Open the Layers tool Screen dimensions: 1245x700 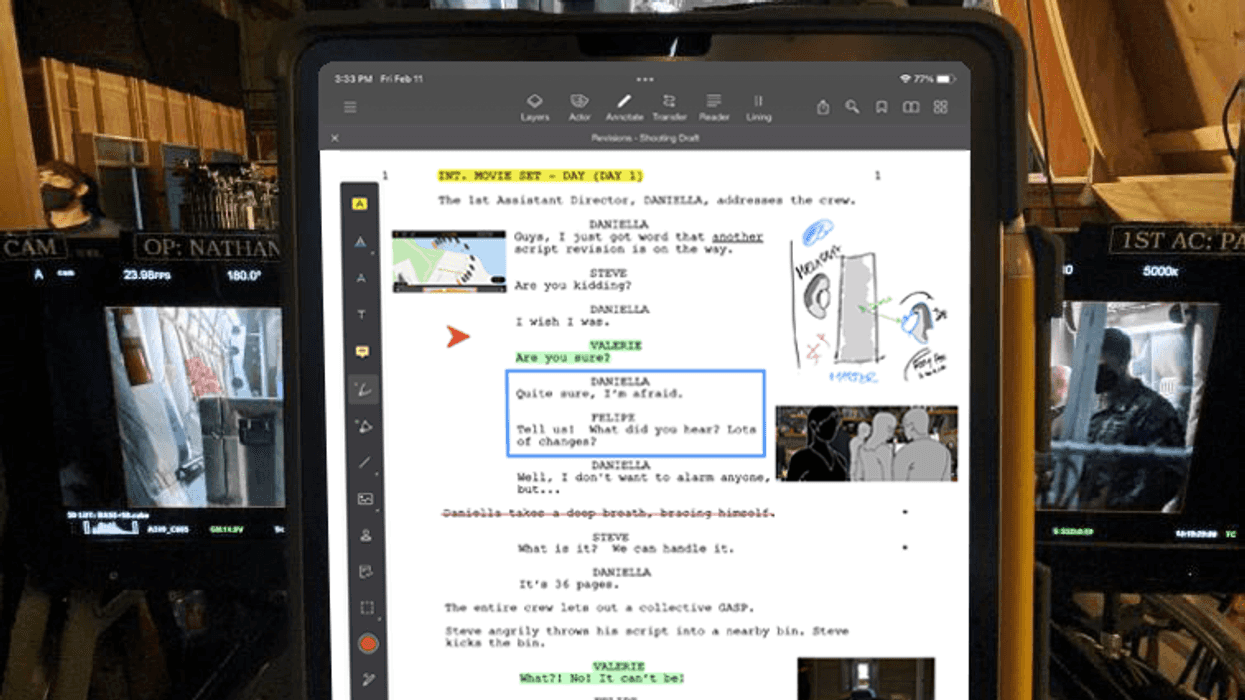pyautogui.click(x=535, y=107)
